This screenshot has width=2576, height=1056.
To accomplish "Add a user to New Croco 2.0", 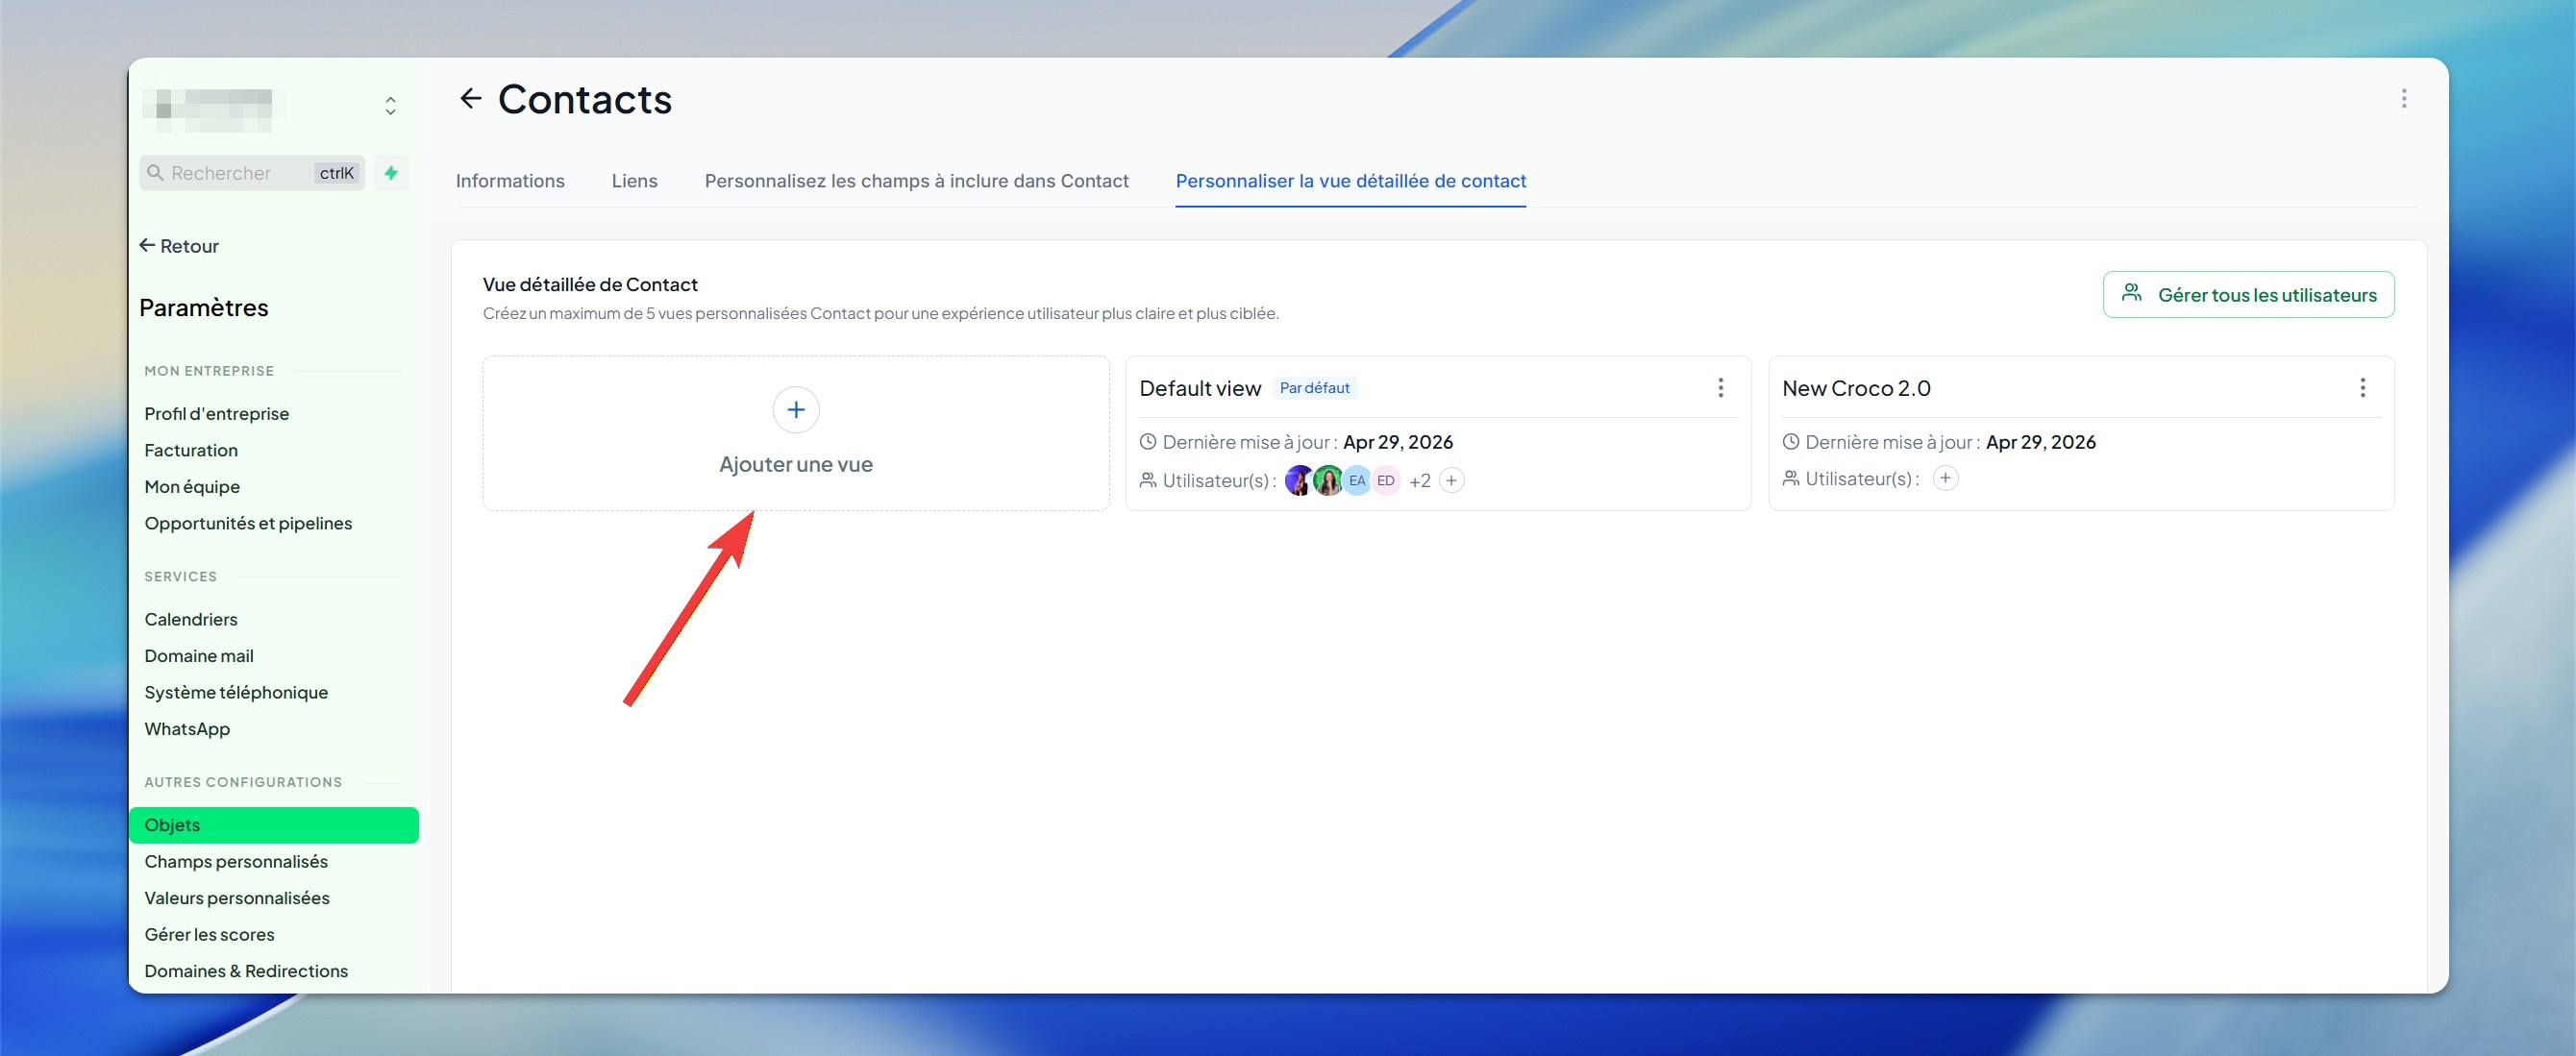I will click(1944, 478).
